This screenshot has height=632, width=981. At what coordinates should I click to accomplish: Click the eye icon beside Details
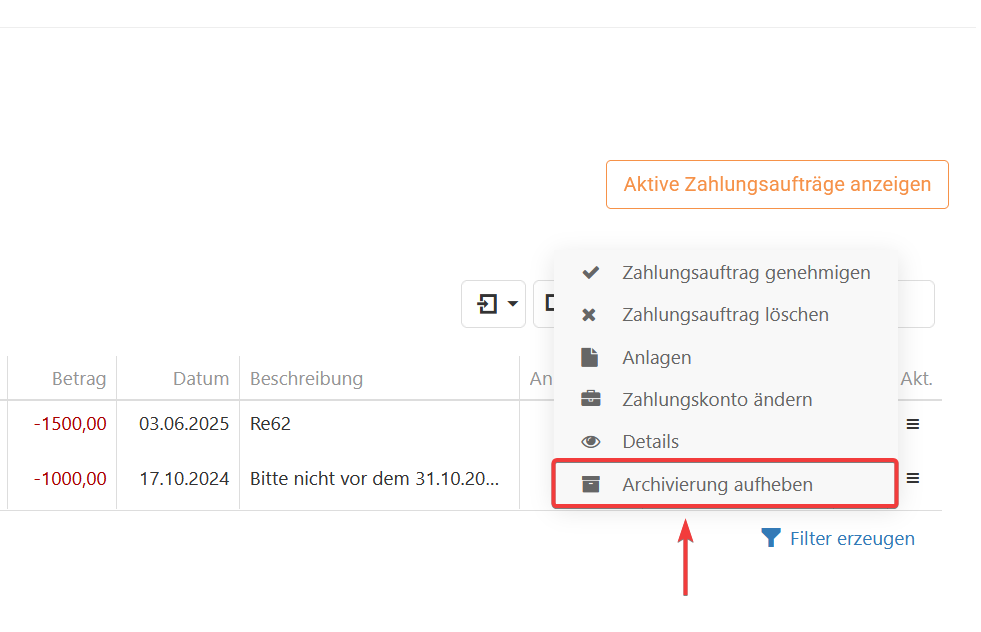[x=591, y=442]
